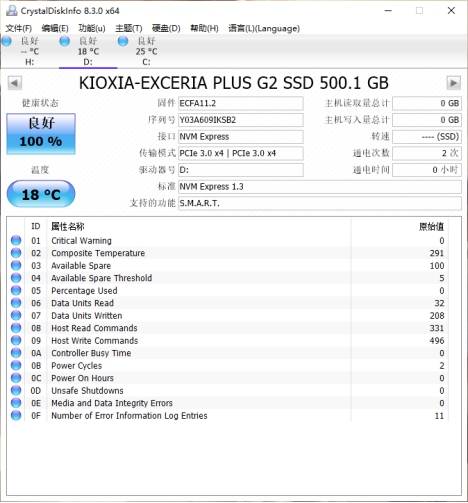Click status dot for Error Information Log Entries
Screen dimensions: 468x503
16,415
